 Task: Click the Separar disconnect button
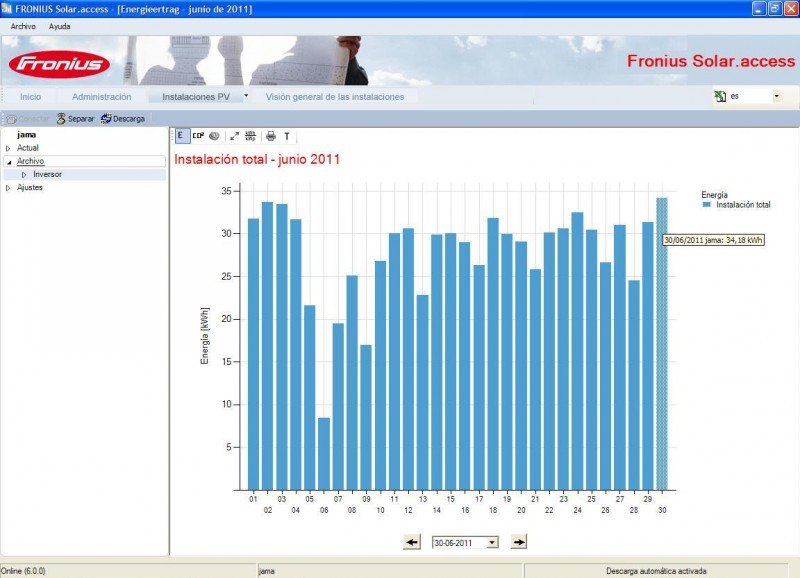point(75,119)
